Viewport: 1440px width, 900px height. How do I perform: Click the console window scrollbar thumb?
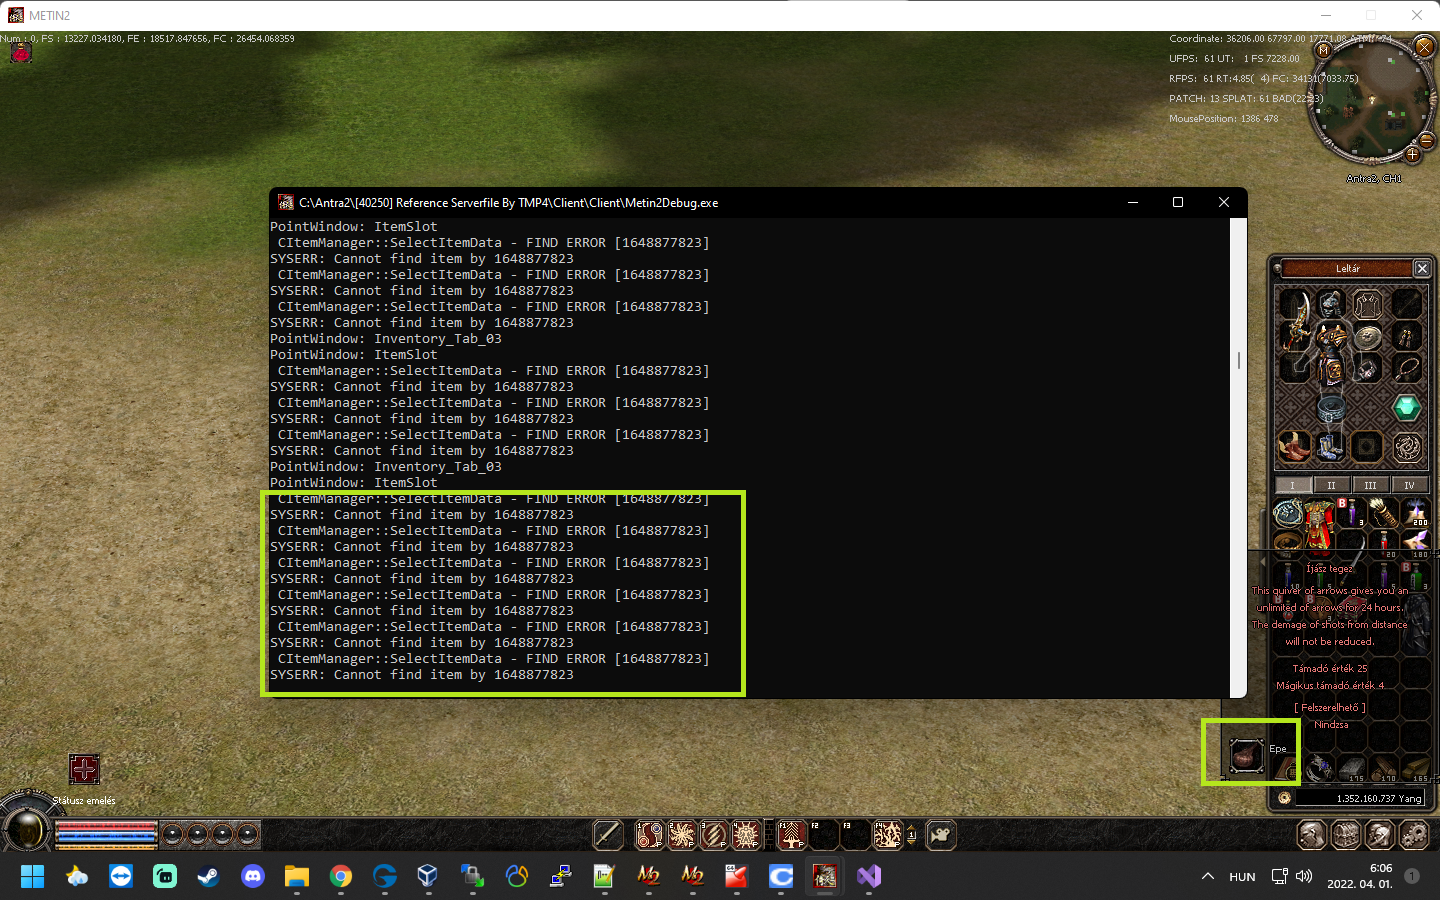point(1238,360)
